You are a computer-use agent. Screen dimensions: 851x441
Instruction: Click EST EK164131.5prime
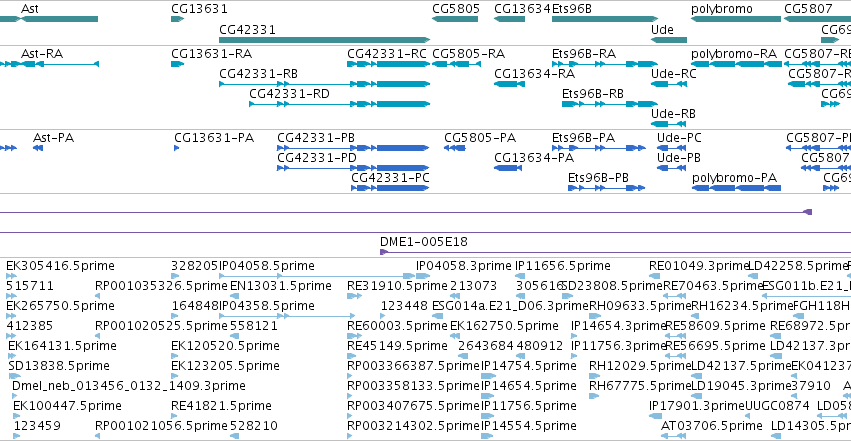coord(62,346)
